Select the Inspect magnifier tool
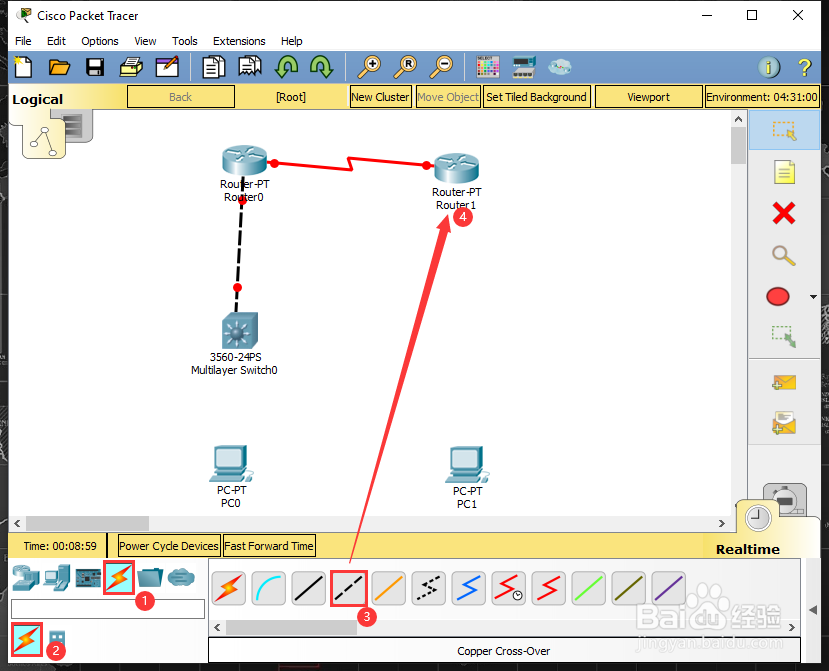Image resolution: width=829 pixels, height=671 pixels. click(x=784, y=255)
